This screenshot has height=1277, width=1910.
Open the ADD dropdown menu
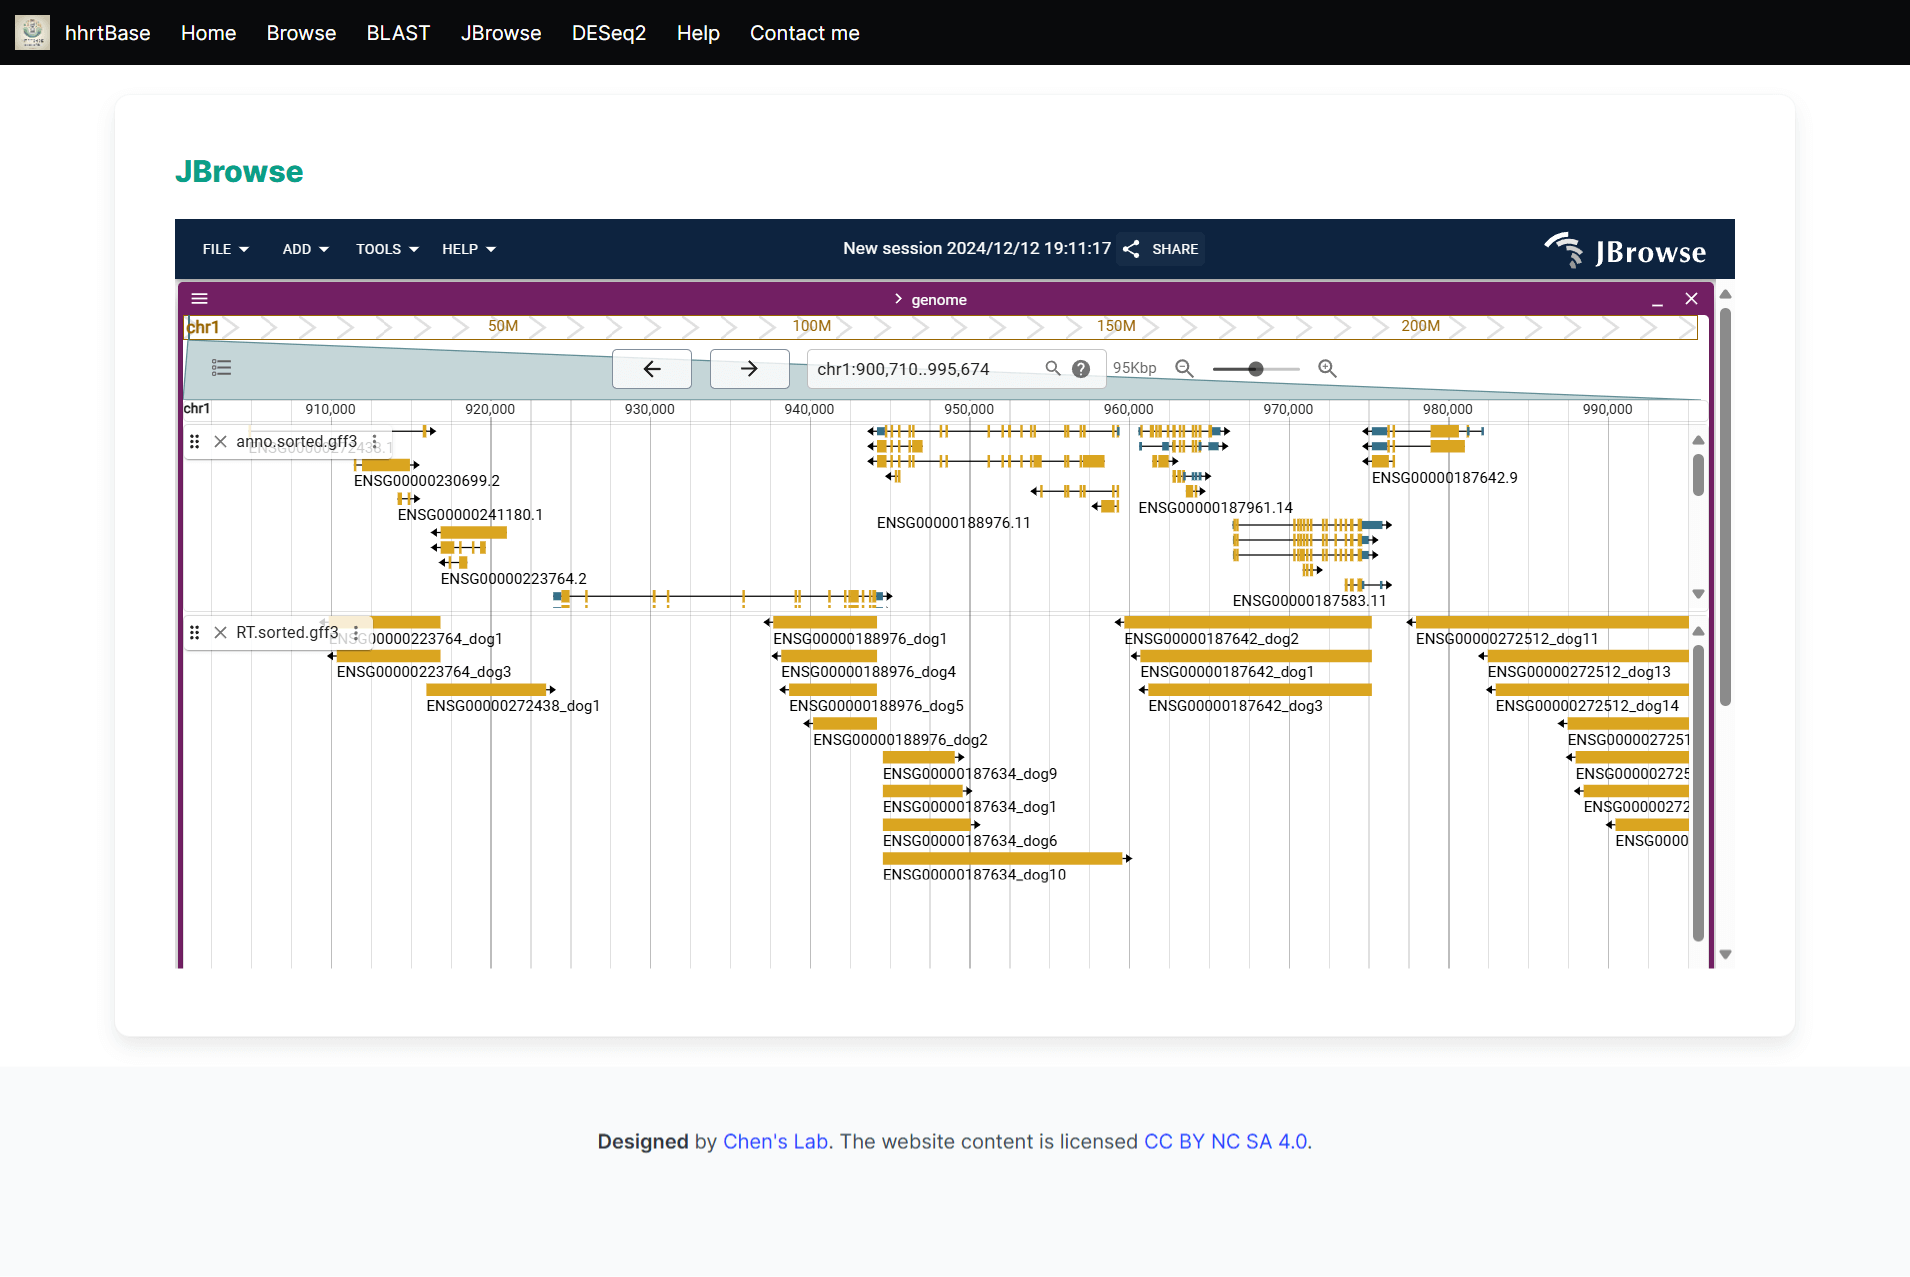point(305,249)
